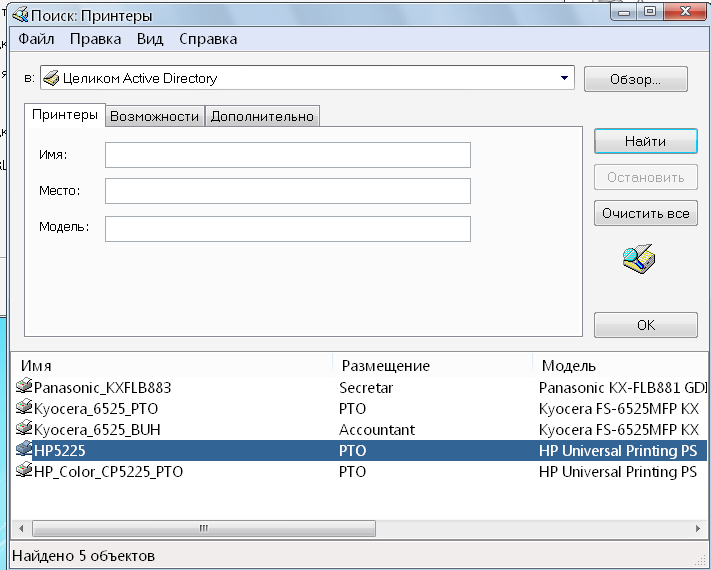The height and width of the screenshot is (570, 711).
Task: Switch to the Возможности tab
Action: coord(154,116)
